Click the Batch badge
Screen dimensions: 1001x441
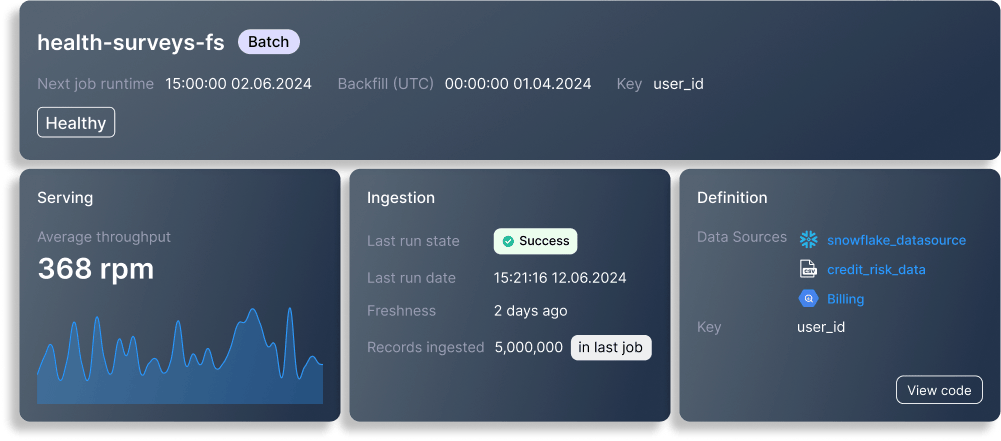pyautogui.click(x=269, y=42)
